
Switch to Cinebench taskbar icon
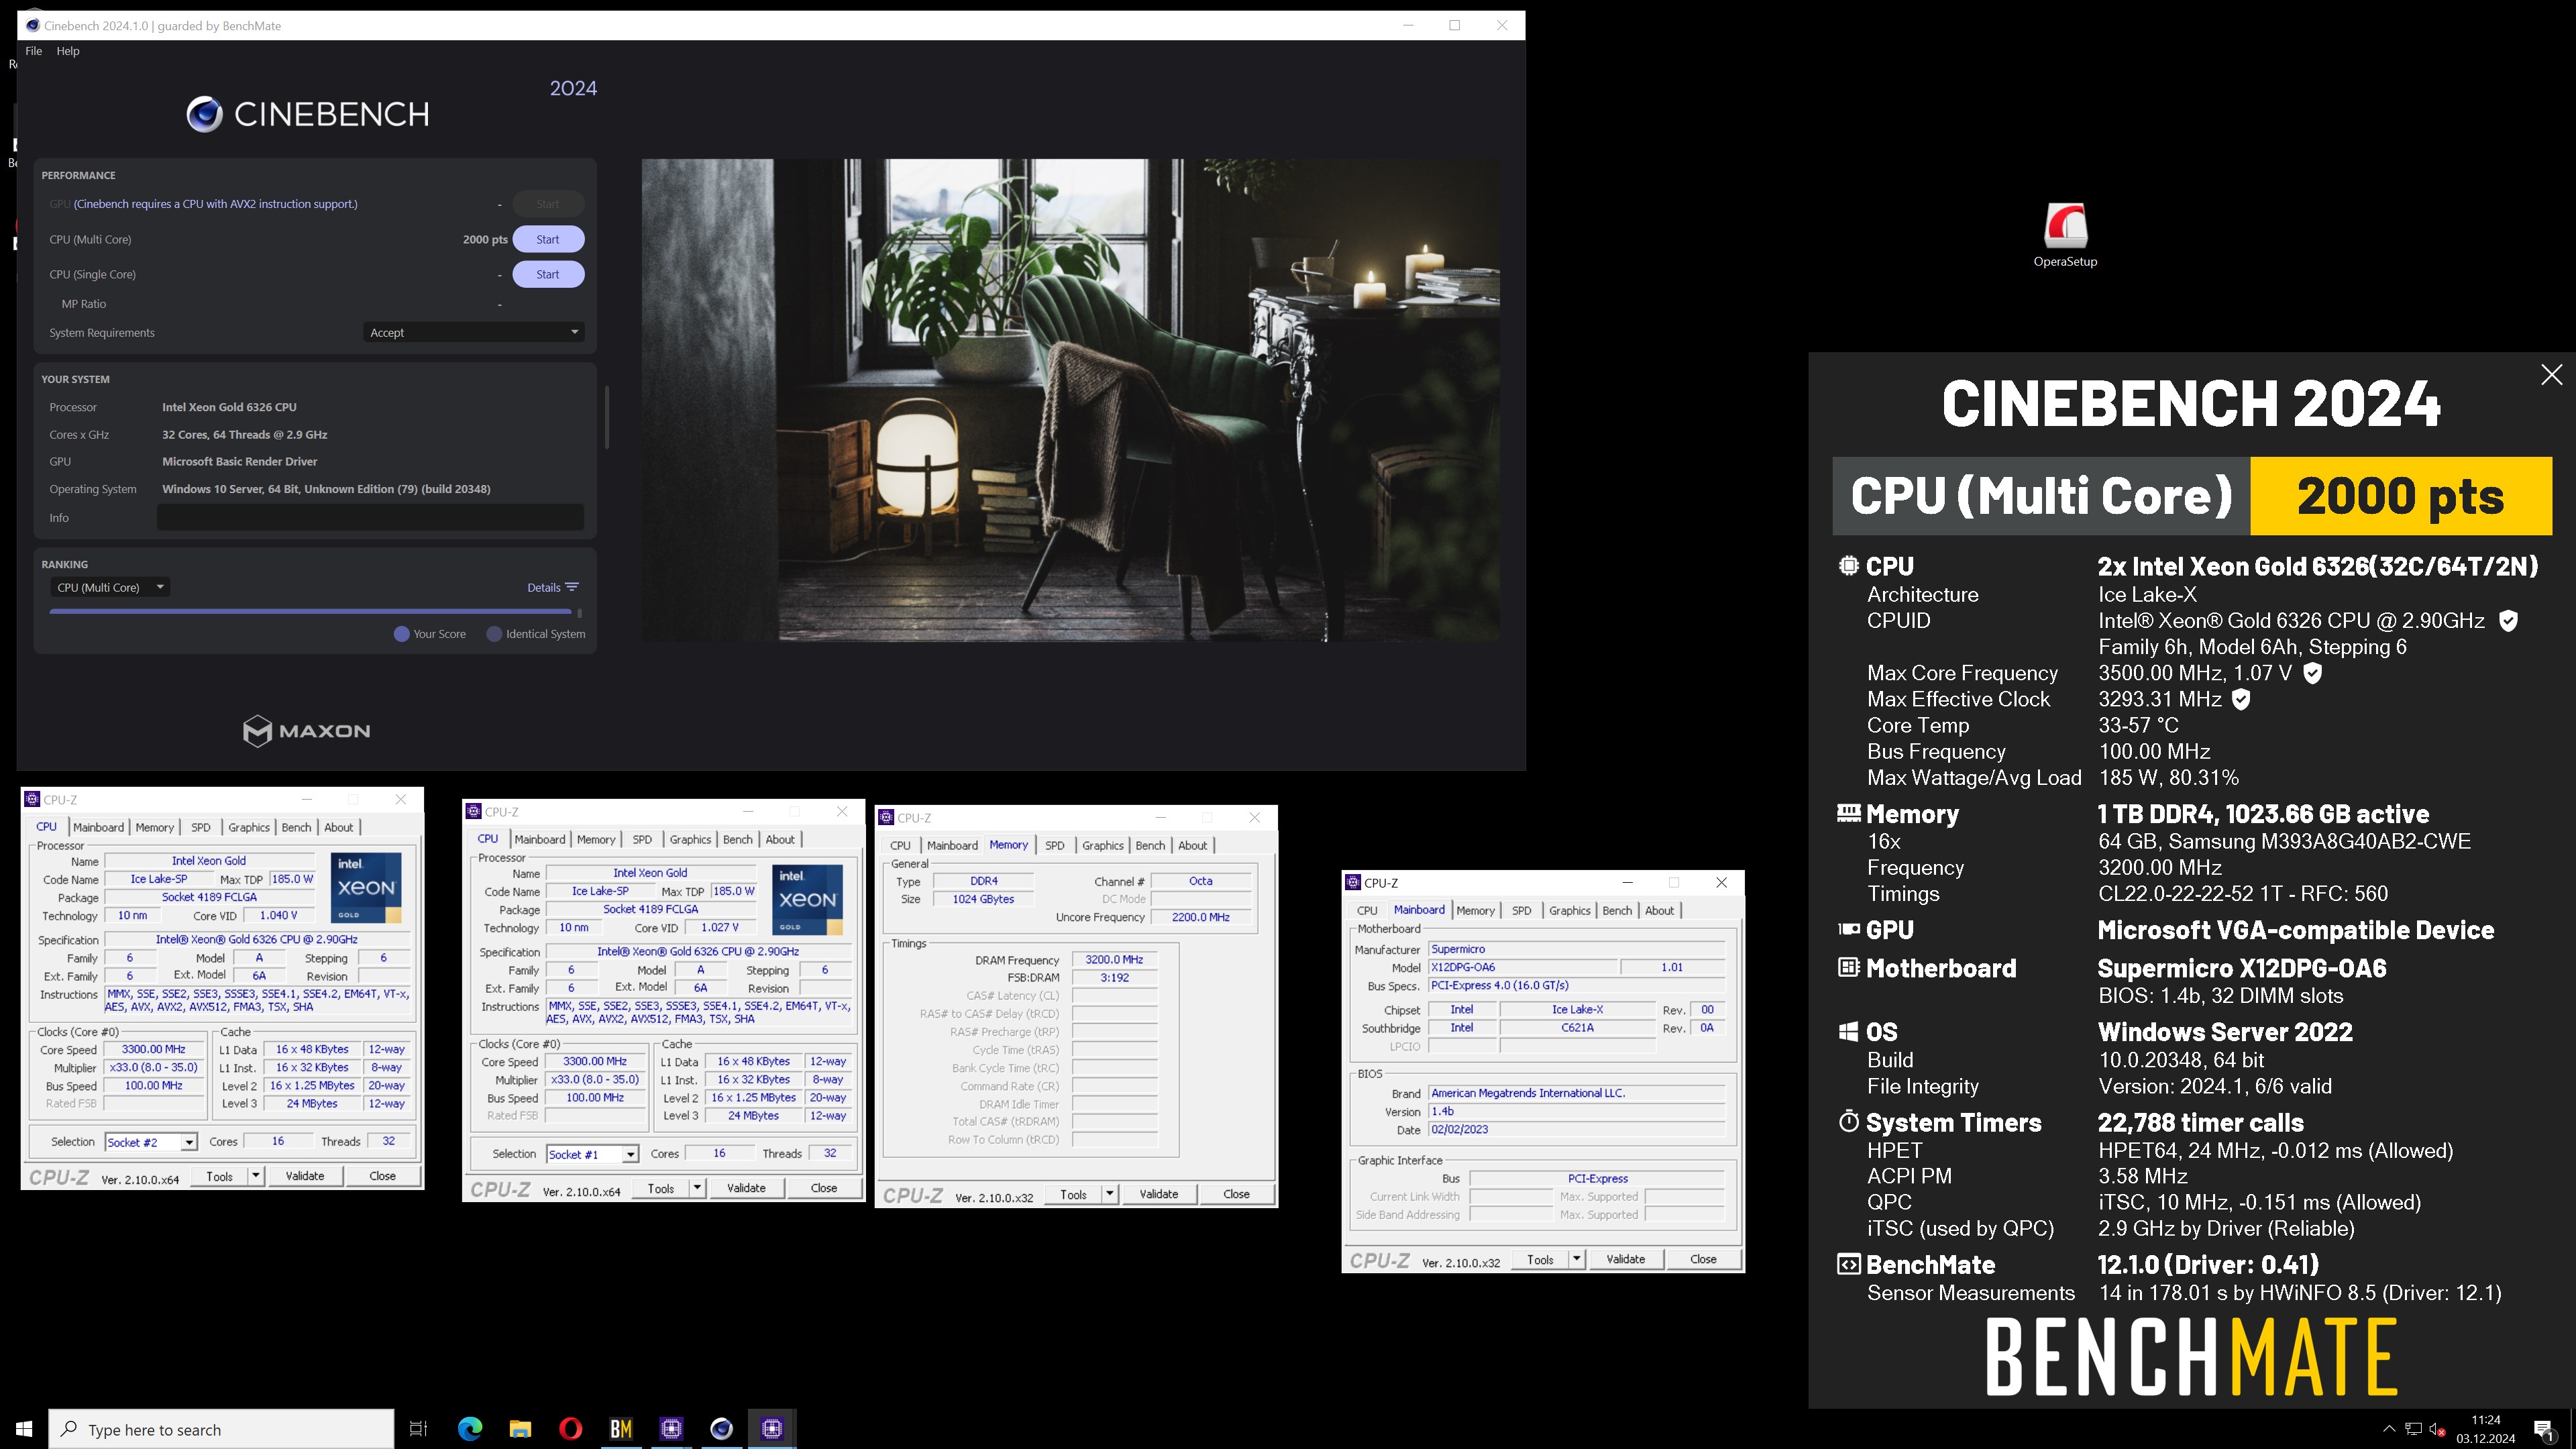(x=721, y=1429)
